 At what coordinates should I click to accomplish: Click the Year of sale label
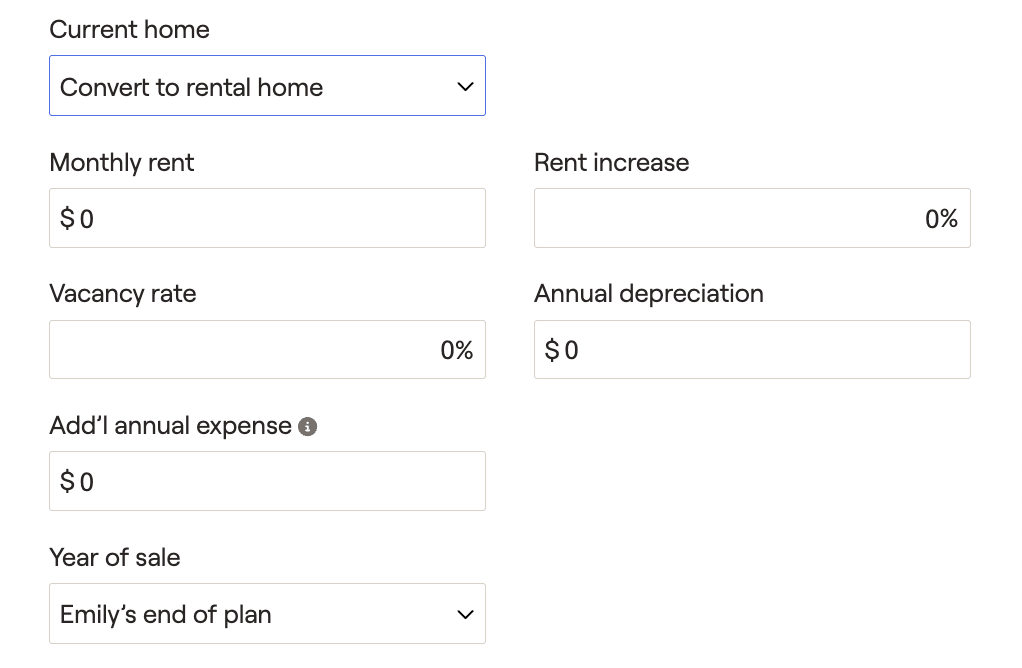pos(114,558)
